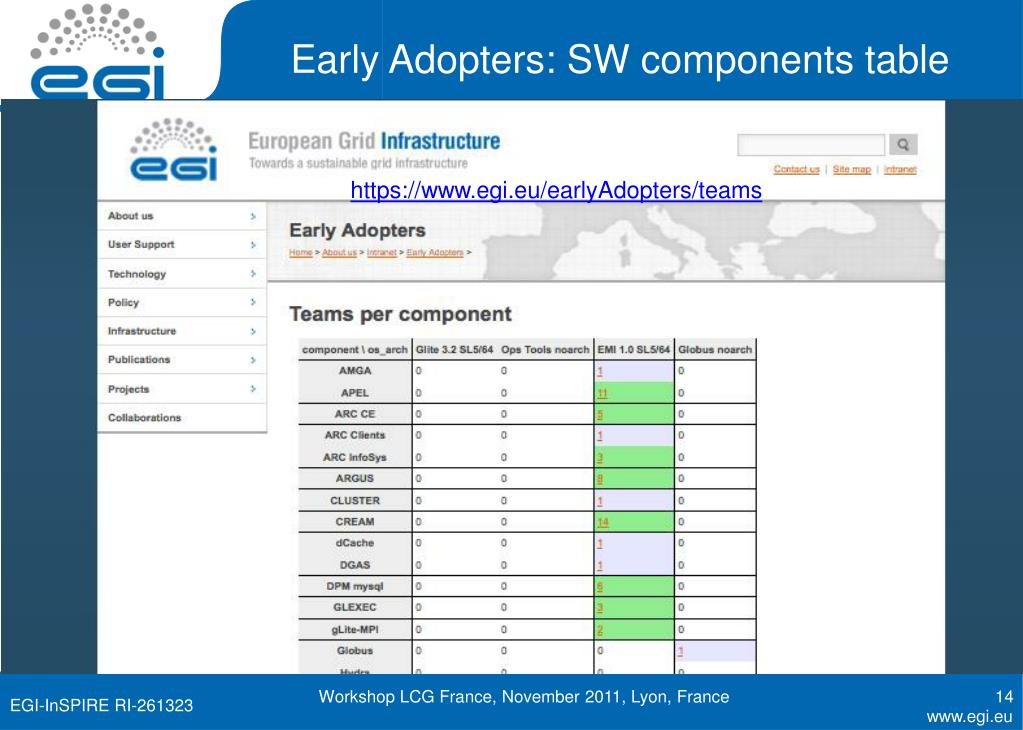
Task: Open the earlyAdopters/teams URL link
Action: coord(556,190)
